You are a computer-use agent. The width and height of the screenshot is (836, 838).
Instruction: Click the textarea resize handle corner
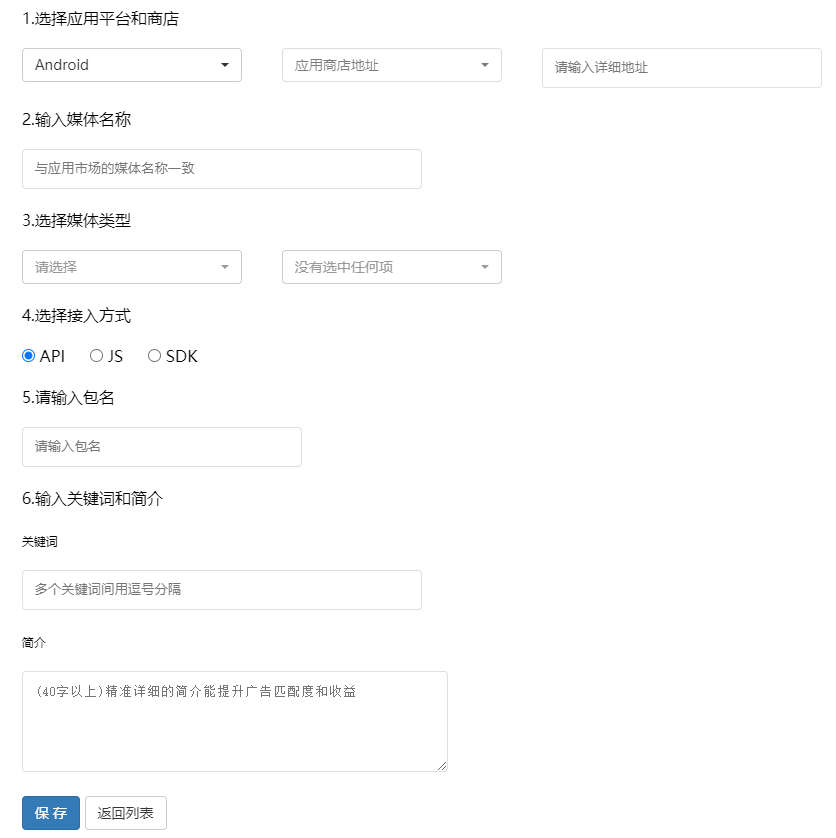click(442, 766)
